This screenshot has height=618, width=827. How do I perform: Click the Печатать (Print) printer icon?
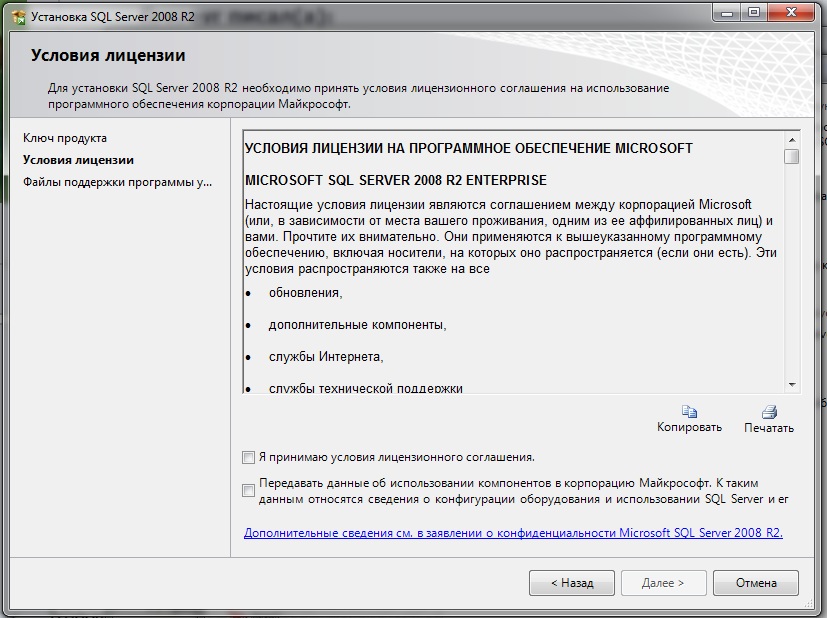click(768, 411)
